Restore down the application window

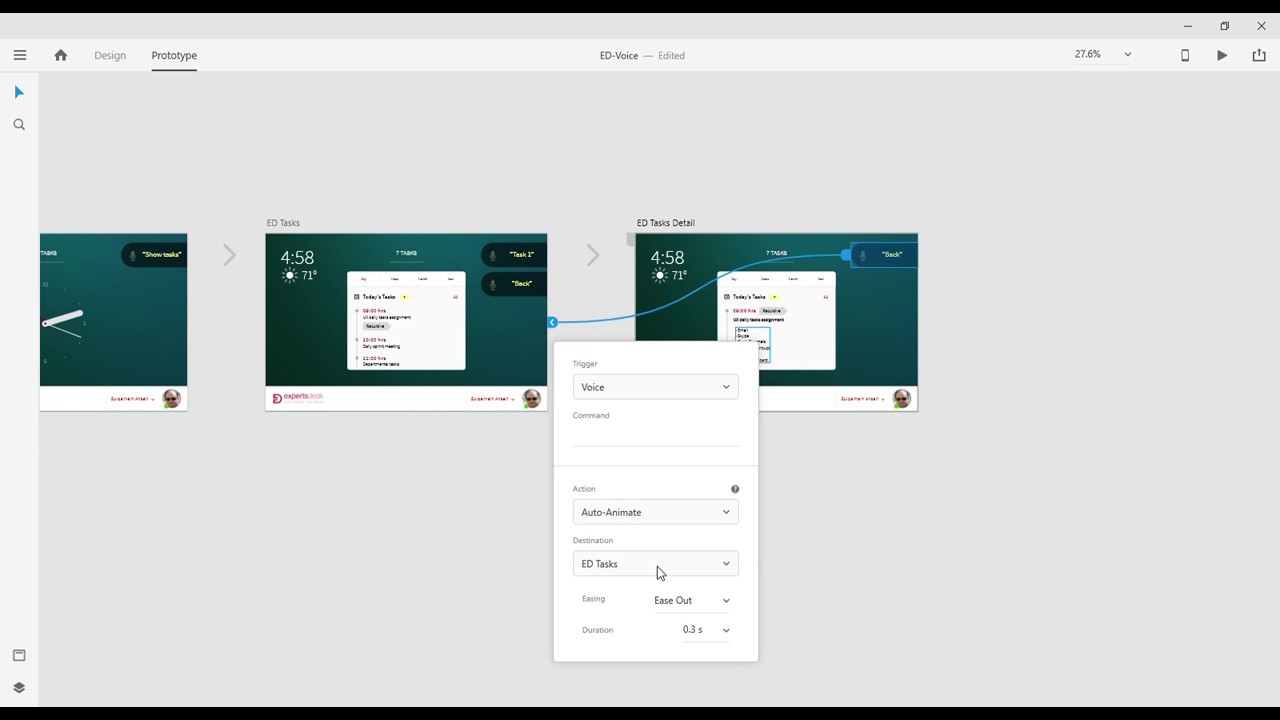click(x=1224, y=26)
